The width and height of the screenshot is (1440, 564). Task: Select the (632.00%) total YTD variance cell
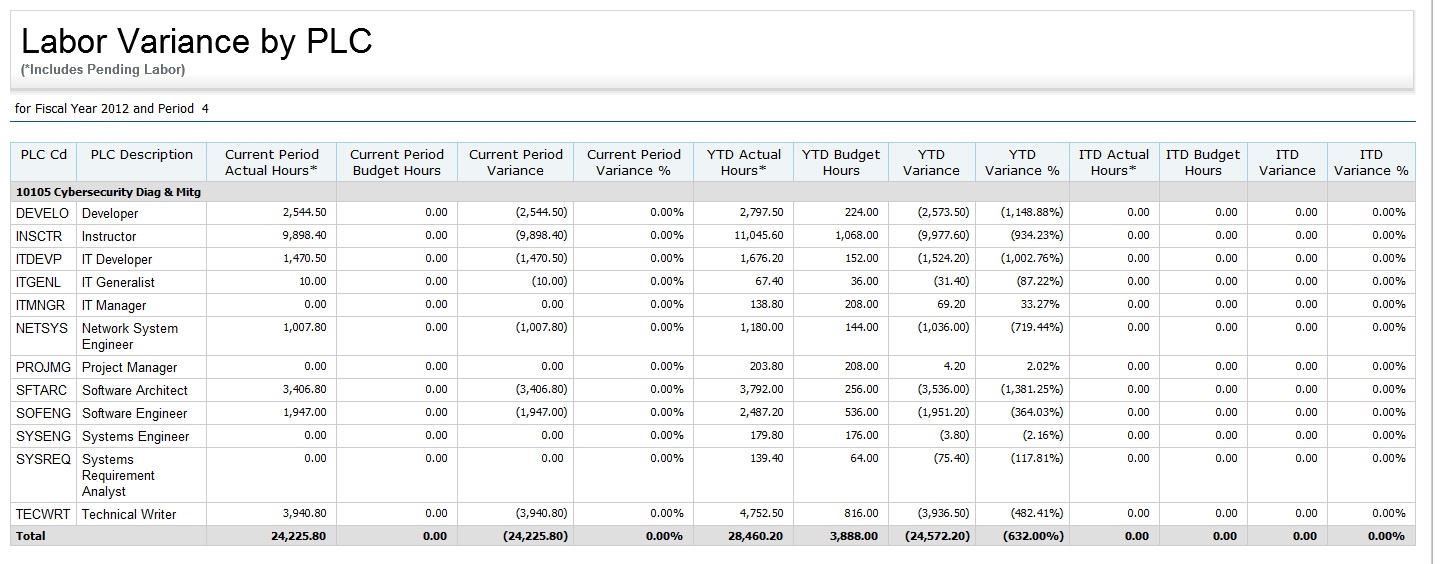1031,536
